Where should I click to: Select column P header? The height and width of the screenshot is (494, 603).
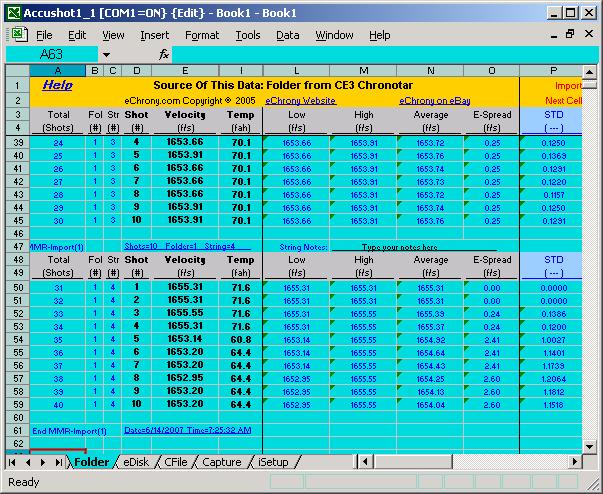[553, 71]
